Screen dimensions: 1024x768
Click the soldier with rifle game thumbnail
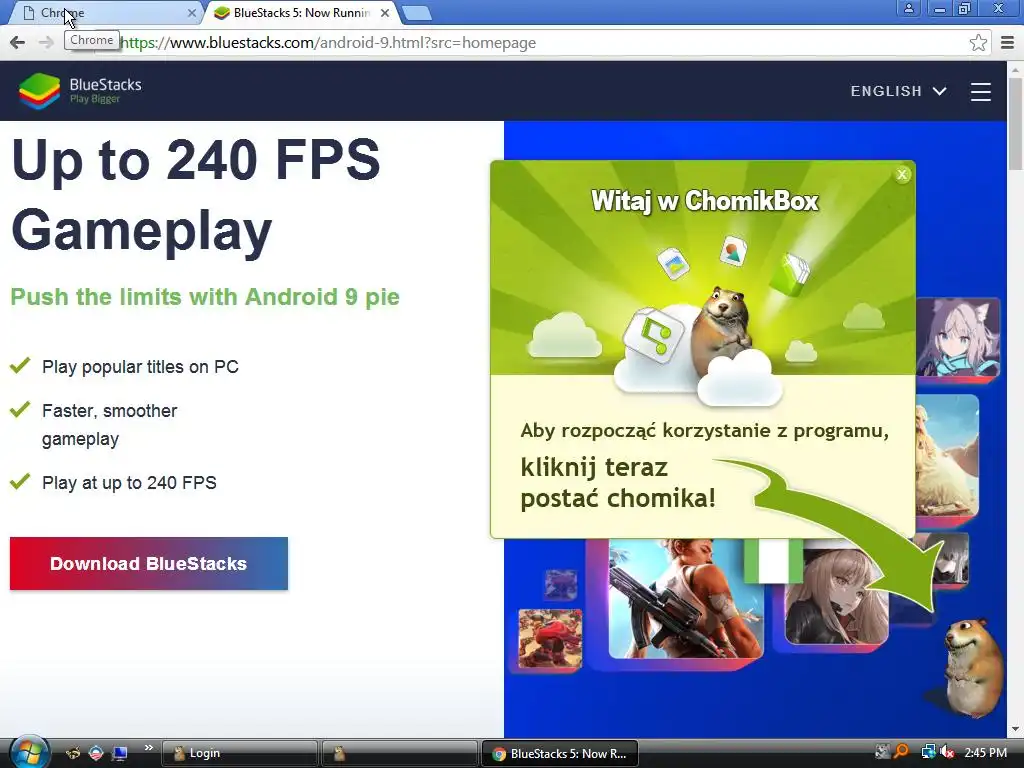(685, 599)
